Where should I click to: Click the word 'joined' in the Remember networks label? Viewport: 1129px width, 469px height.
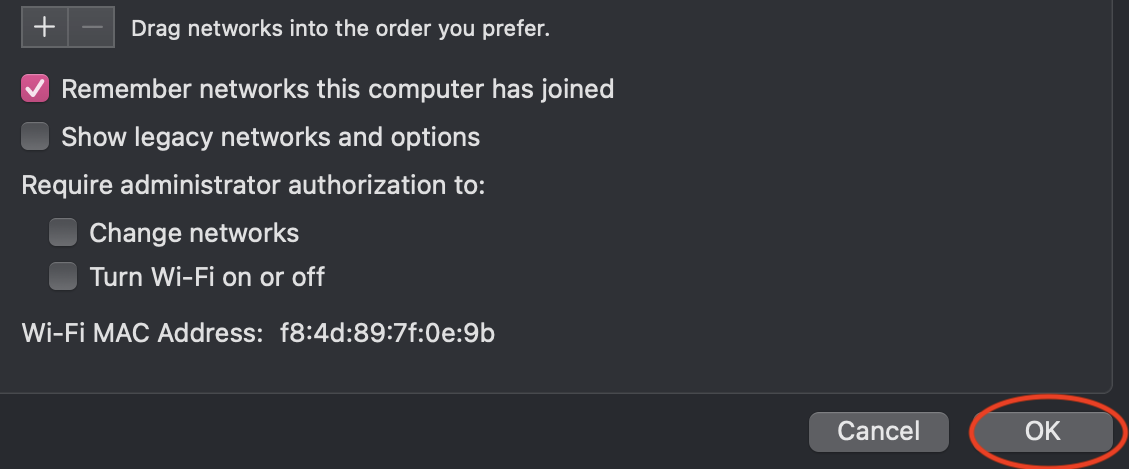click(x=577, y=89)
